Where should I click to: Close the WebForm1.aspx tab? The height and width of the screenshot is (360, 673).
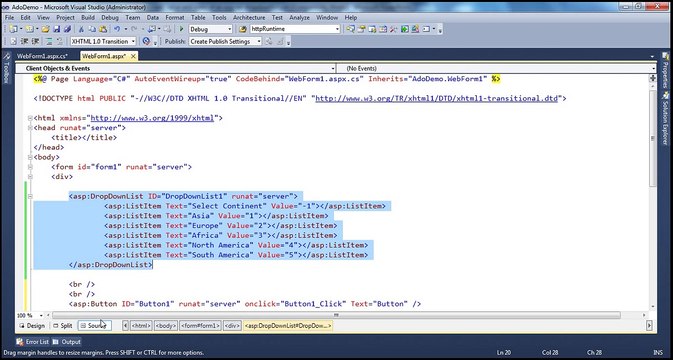coord(133,56)
